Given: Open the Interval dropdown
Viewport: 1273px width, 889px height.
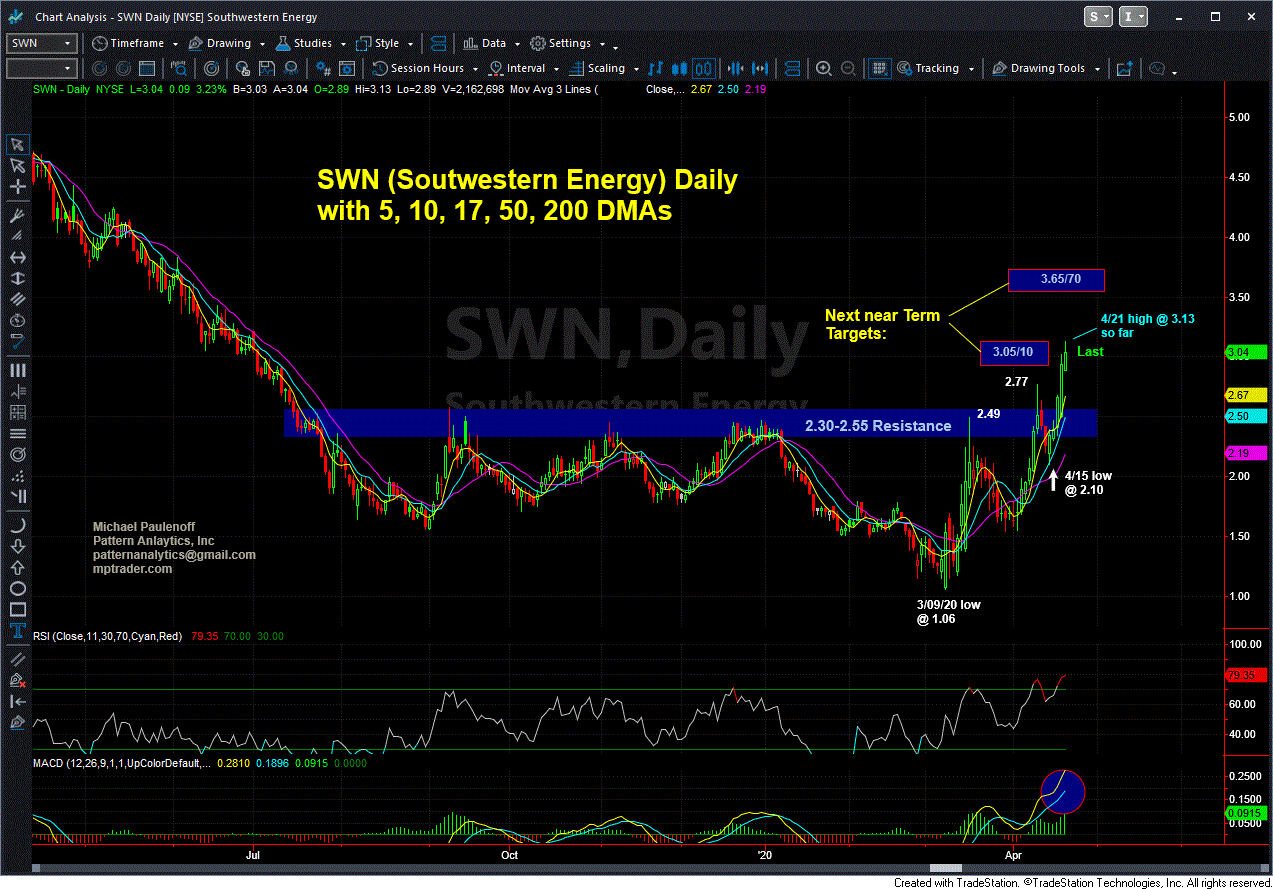Looking at the screenshot, I should [x=523, y=69].
